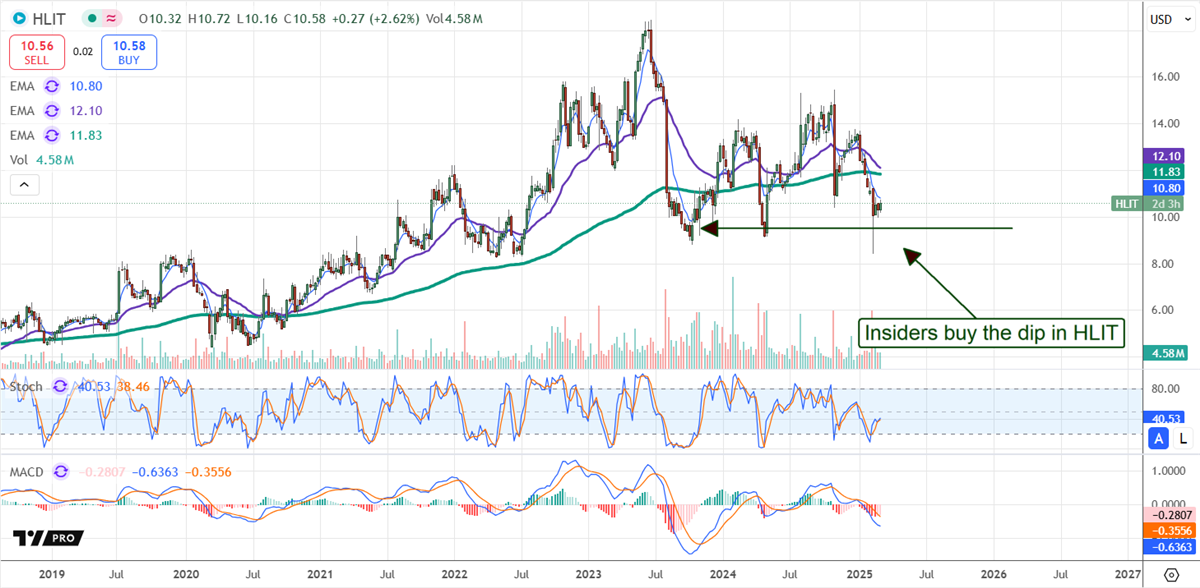Select 2025 on the bottom time axis
The height and width of the screenshot is (588, 1200).
click(858, 575)
